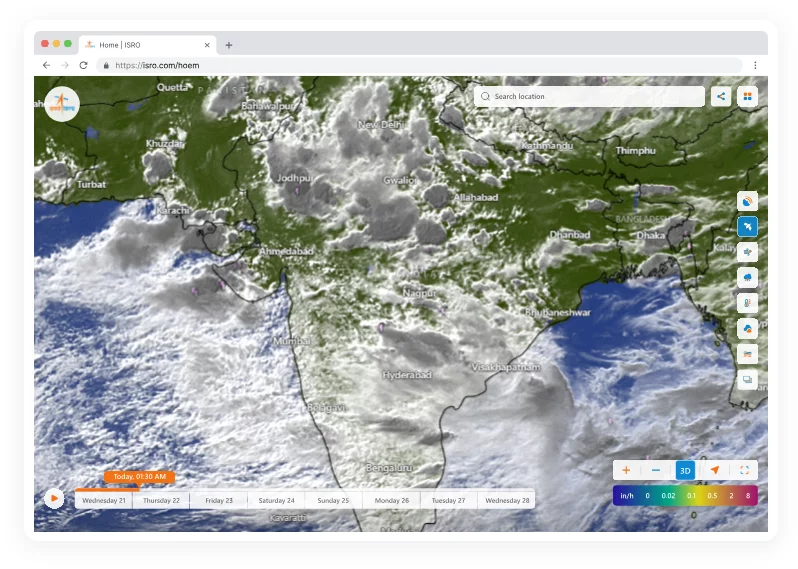Open the overlay windows icon
The image size is (798, 569).
pos(747,379)
